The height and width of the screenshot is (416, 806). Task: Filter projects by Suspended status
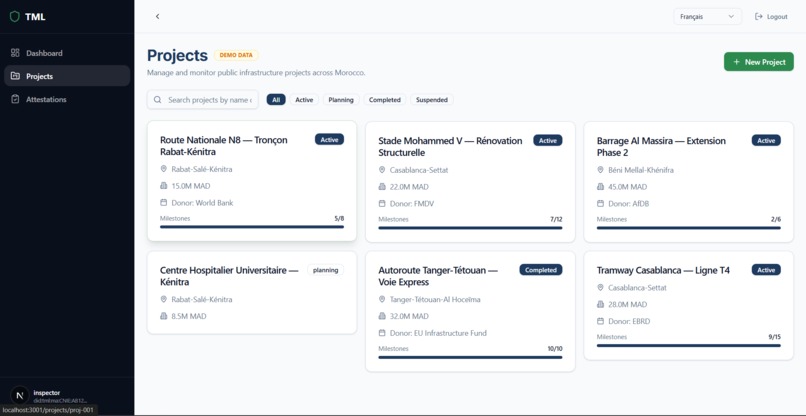pos(432,100)
